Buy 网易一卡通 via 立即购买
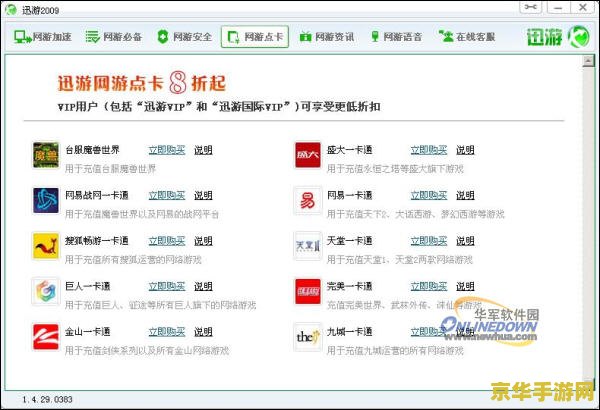 tap(429, 195)
